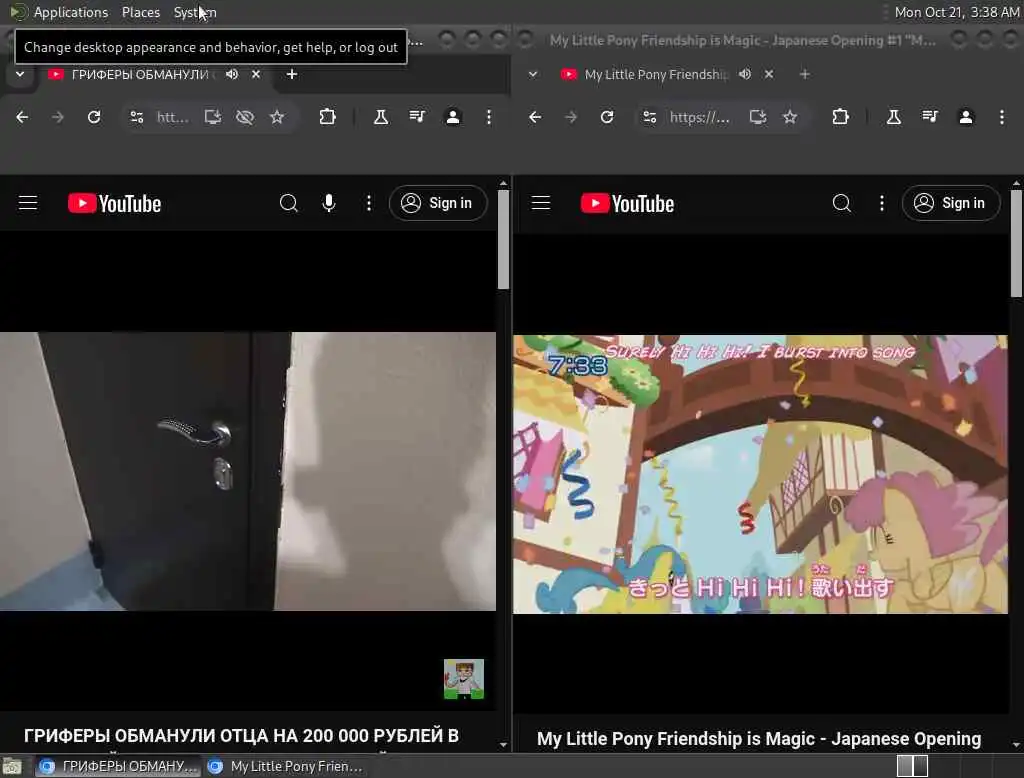The width and height of the screenshot is (1024, 778).
Task: Open a new tab in left browser
Action: 292,74
